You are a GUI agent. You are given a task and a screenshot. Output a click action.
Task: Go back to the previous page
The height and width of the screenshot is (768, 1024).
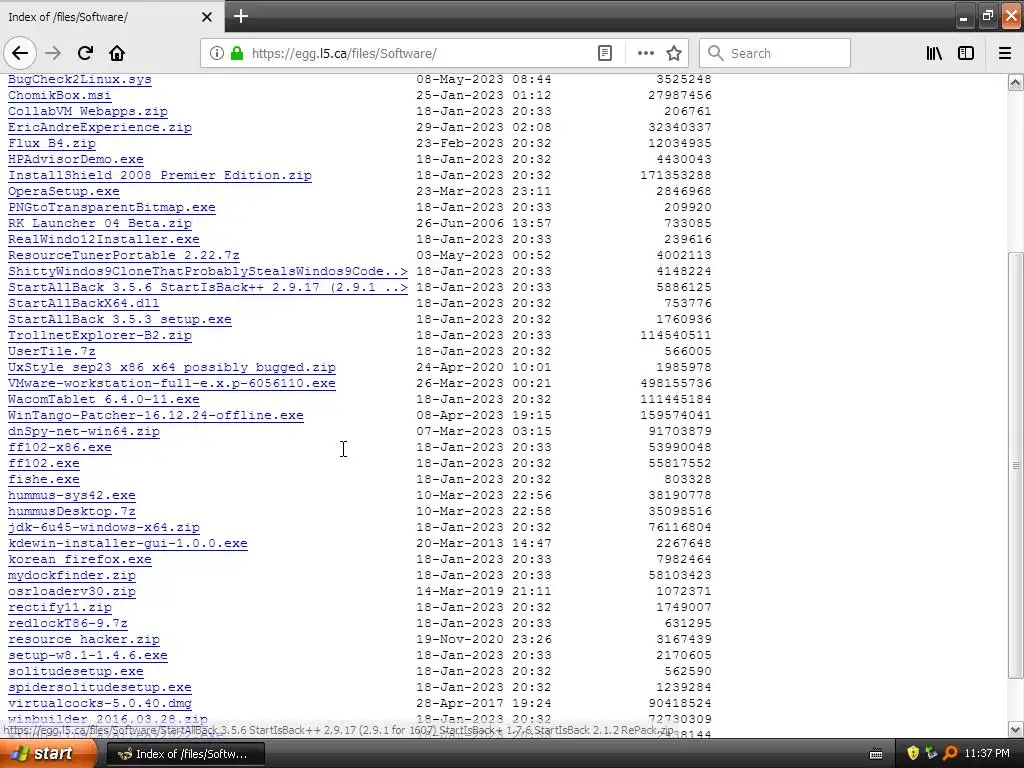(x=20, y=54)
